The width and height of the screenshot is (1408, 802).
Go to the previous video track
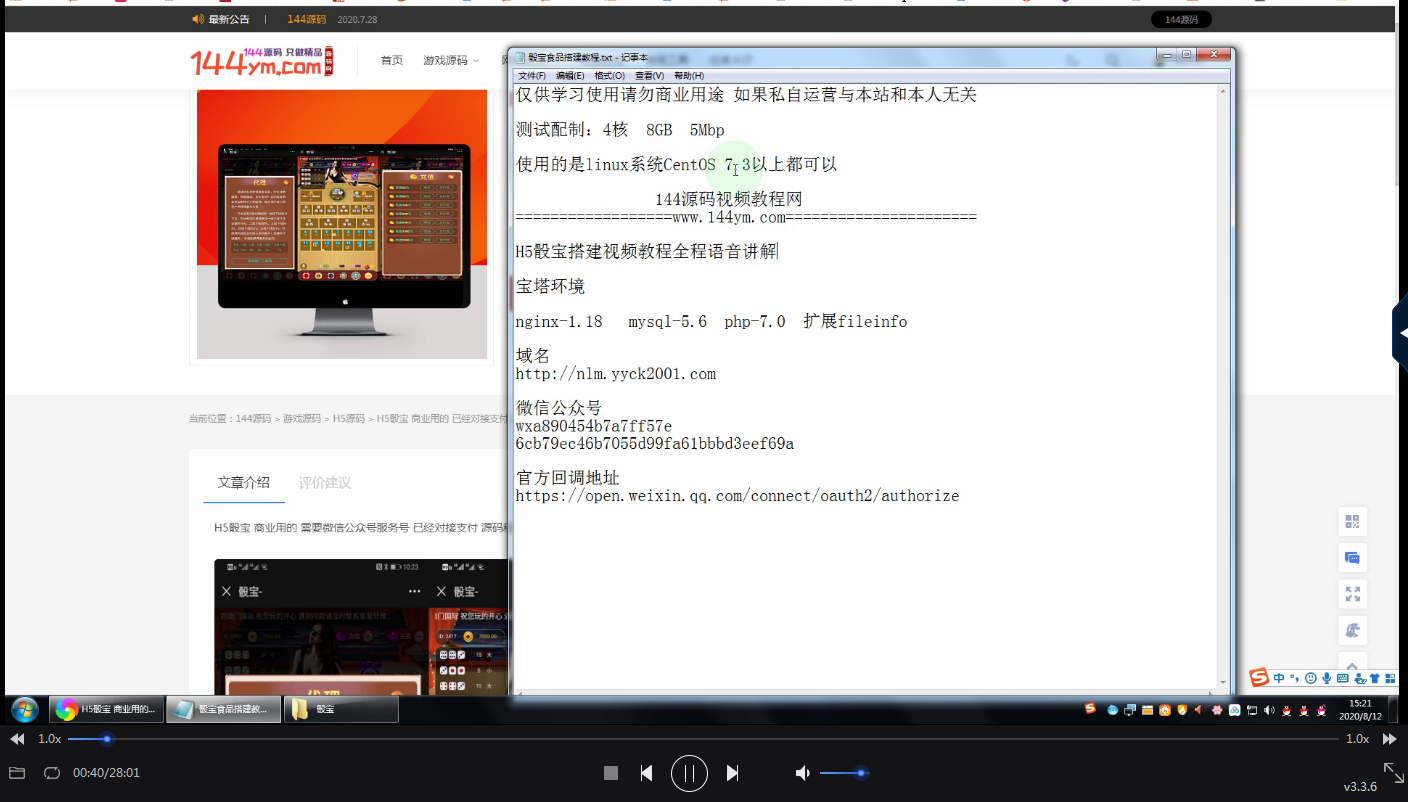[x=646, y=773]
